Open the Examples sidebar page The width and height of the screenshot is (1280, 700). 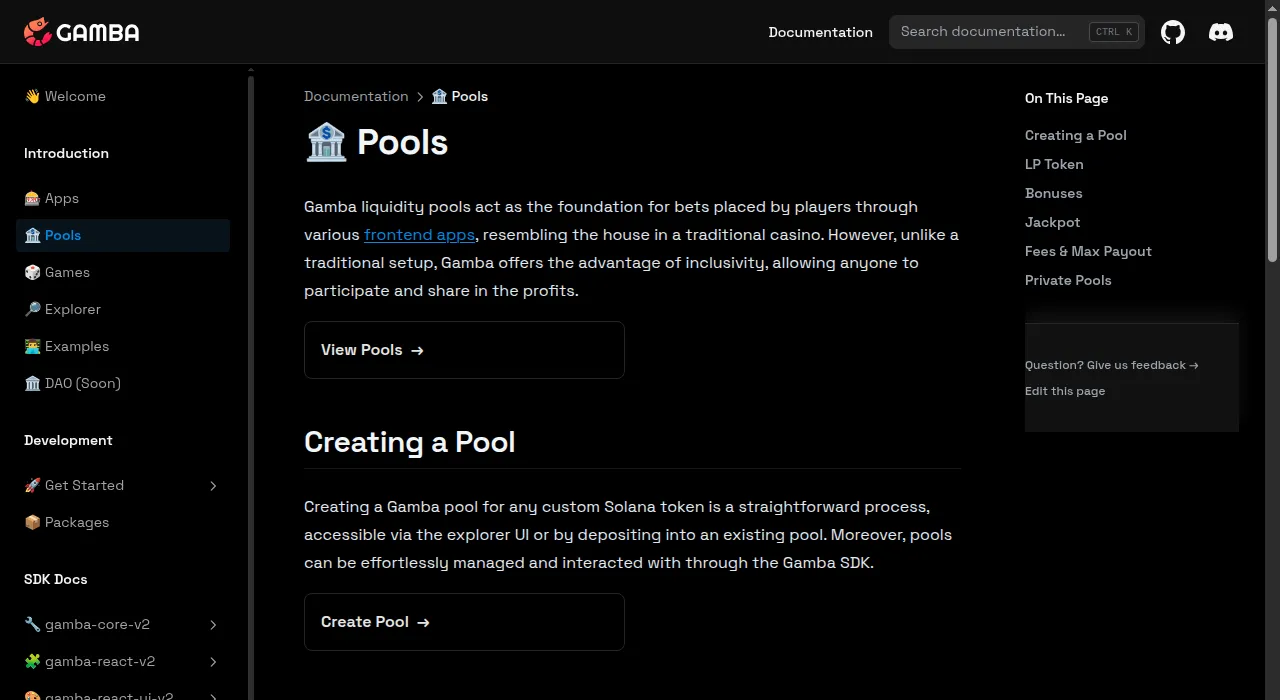pos(123,346)
